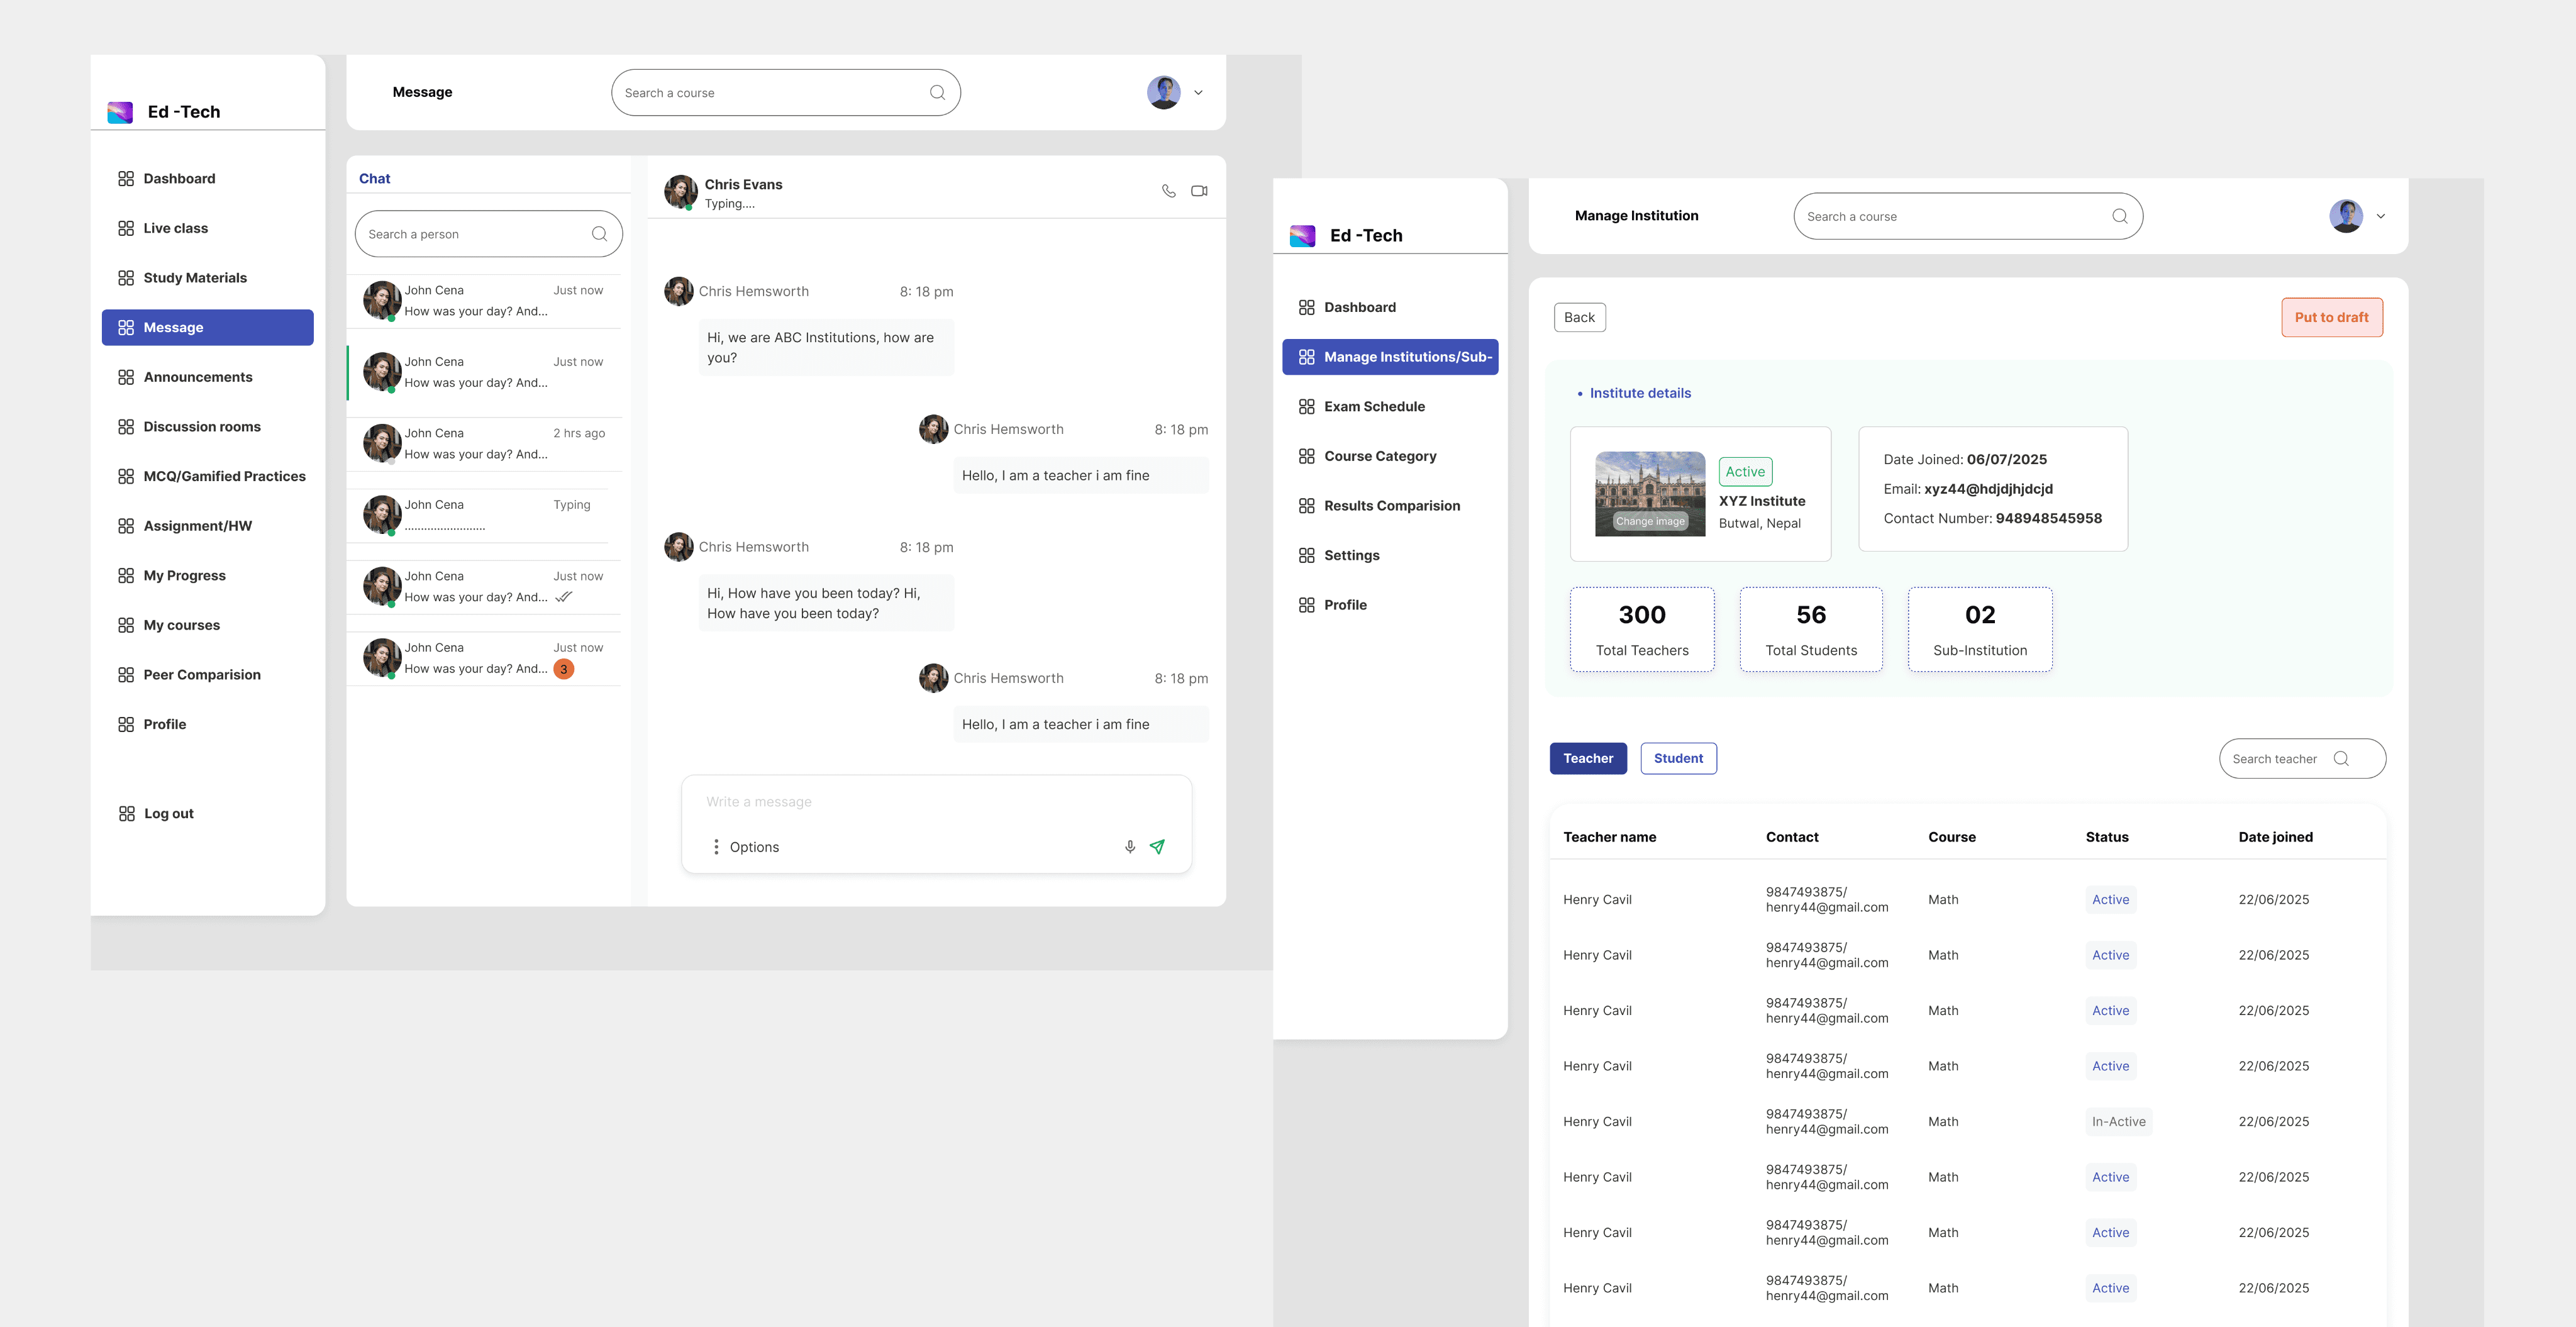Viewport: 2576px width, 1327px height.
Task: Send the message with paper plane icon
Action: point(1157,847)
